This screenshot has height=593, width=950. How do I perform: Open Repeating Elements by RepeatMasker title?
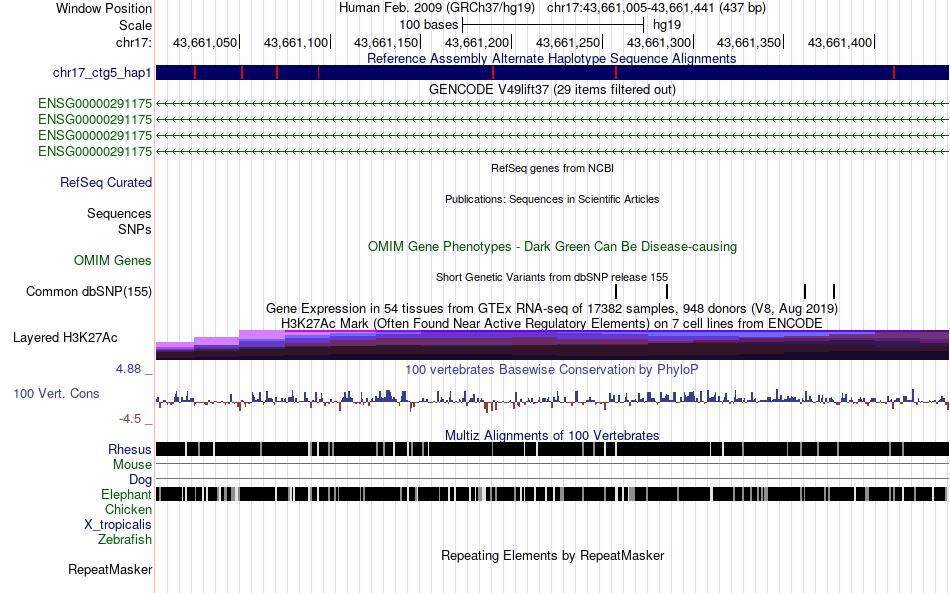pos(552,555)
